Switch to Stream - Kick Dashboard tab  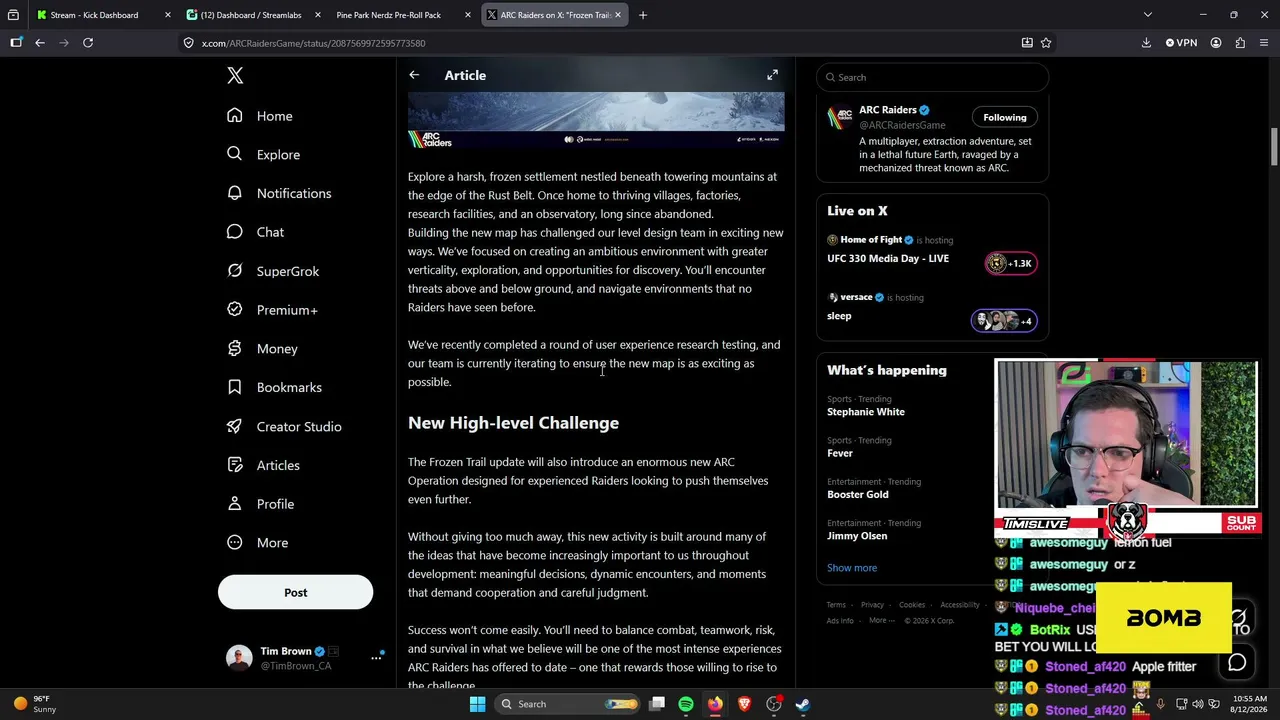[x=94, y=15]
